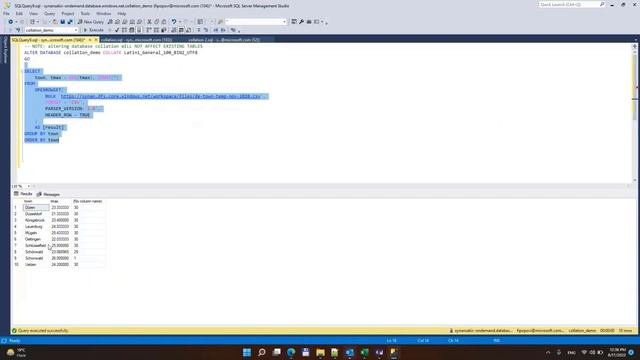This screenshot has width=640, height=360.
Task: Click the New Query button
Action: [91, 22]
